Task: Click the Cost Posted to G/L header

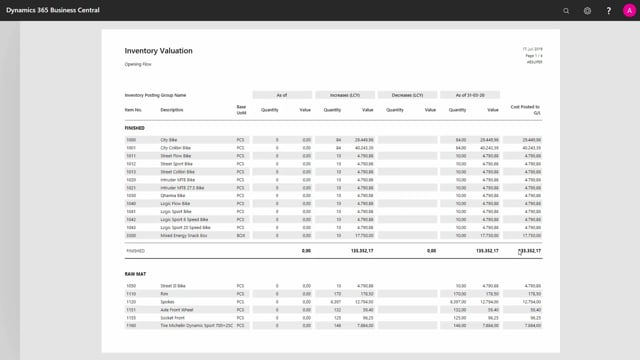Action: 525,110
